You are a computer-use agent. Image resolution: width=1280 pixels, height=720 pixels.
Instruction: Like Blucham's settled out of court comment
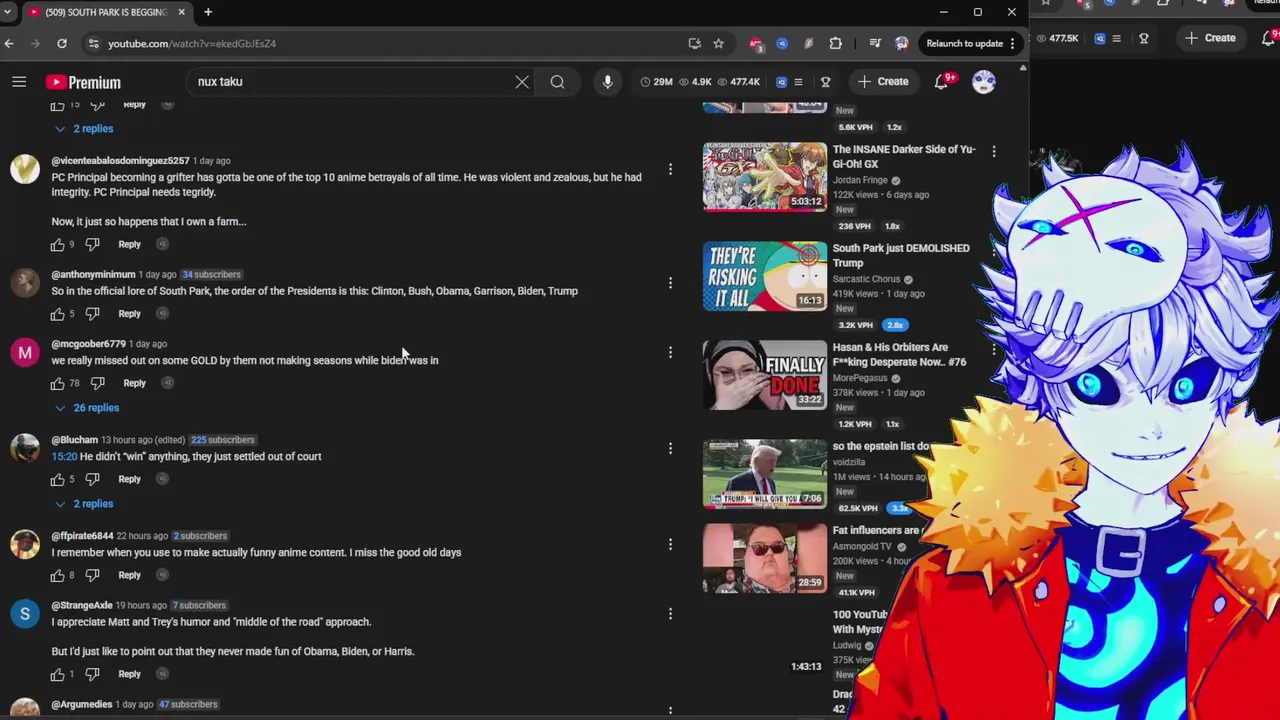click(x=58, y=479)
